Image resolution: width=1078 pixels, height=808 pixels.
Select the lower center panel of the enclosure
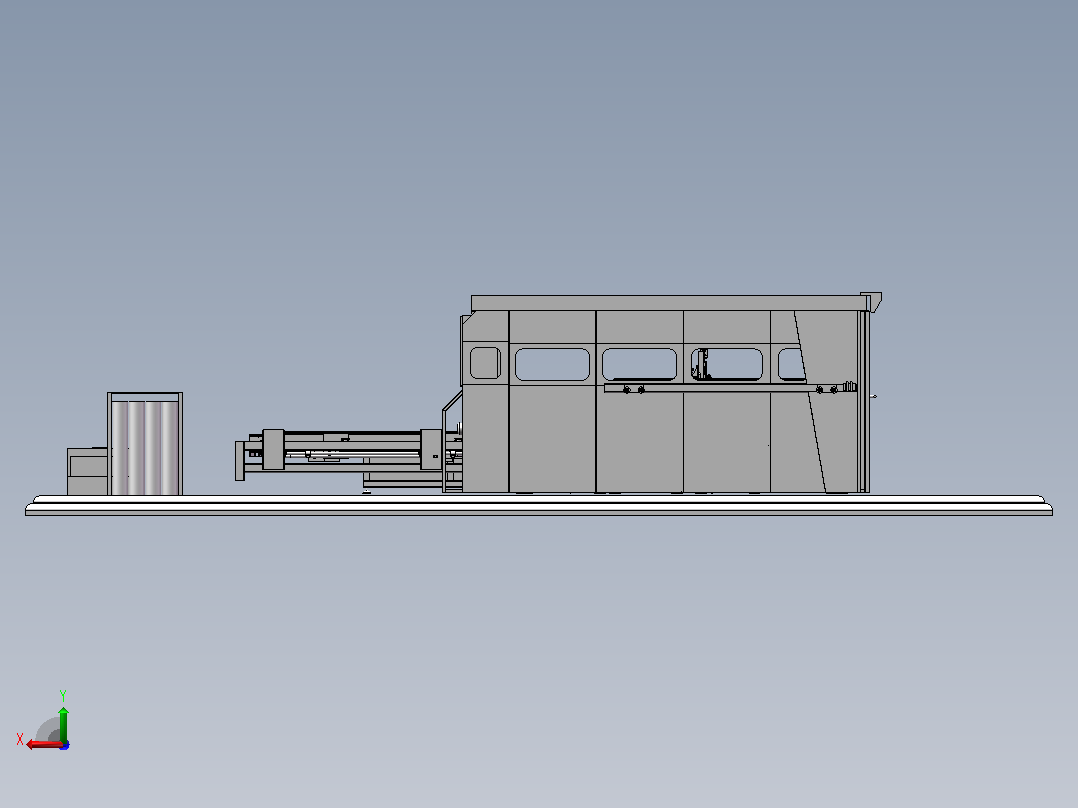tap(639, 439)
